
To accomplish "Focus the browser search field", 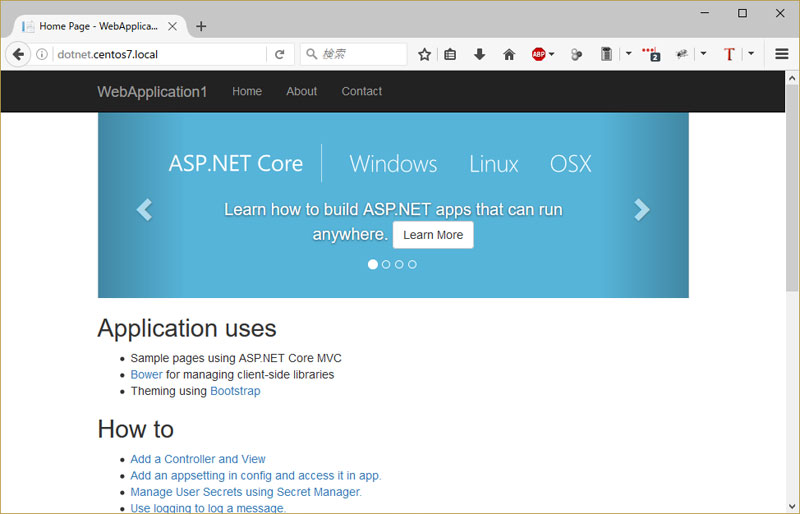I will tap(354, 54).
